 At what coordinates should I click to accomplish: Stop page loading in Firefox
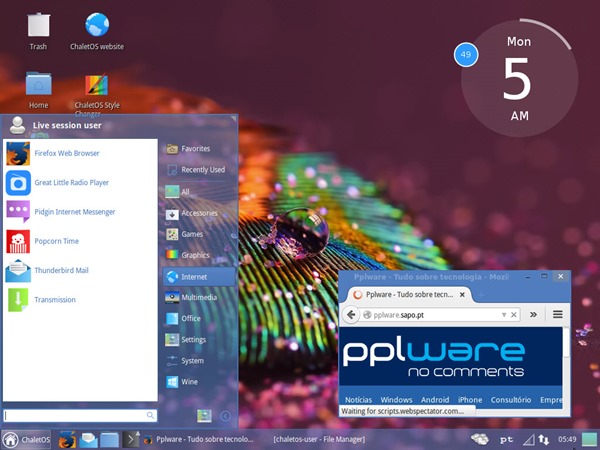[514, 315]
